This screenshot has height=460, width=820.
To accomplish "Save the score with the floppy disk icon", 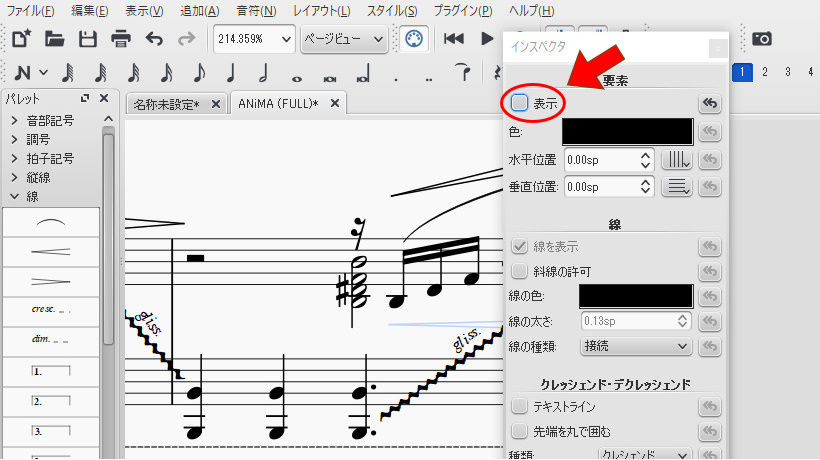I will coord(87,39).
